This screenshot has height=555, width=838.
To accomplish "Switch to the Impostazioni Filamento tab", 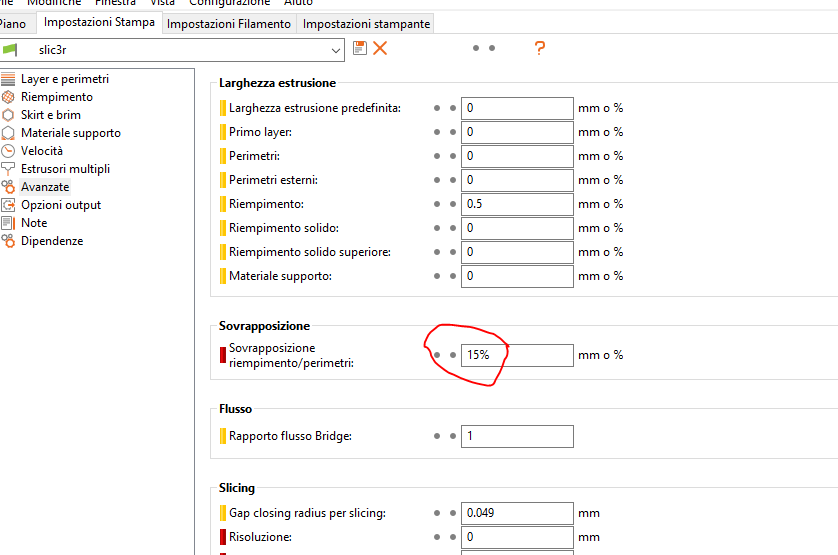I will coord(229,23).
